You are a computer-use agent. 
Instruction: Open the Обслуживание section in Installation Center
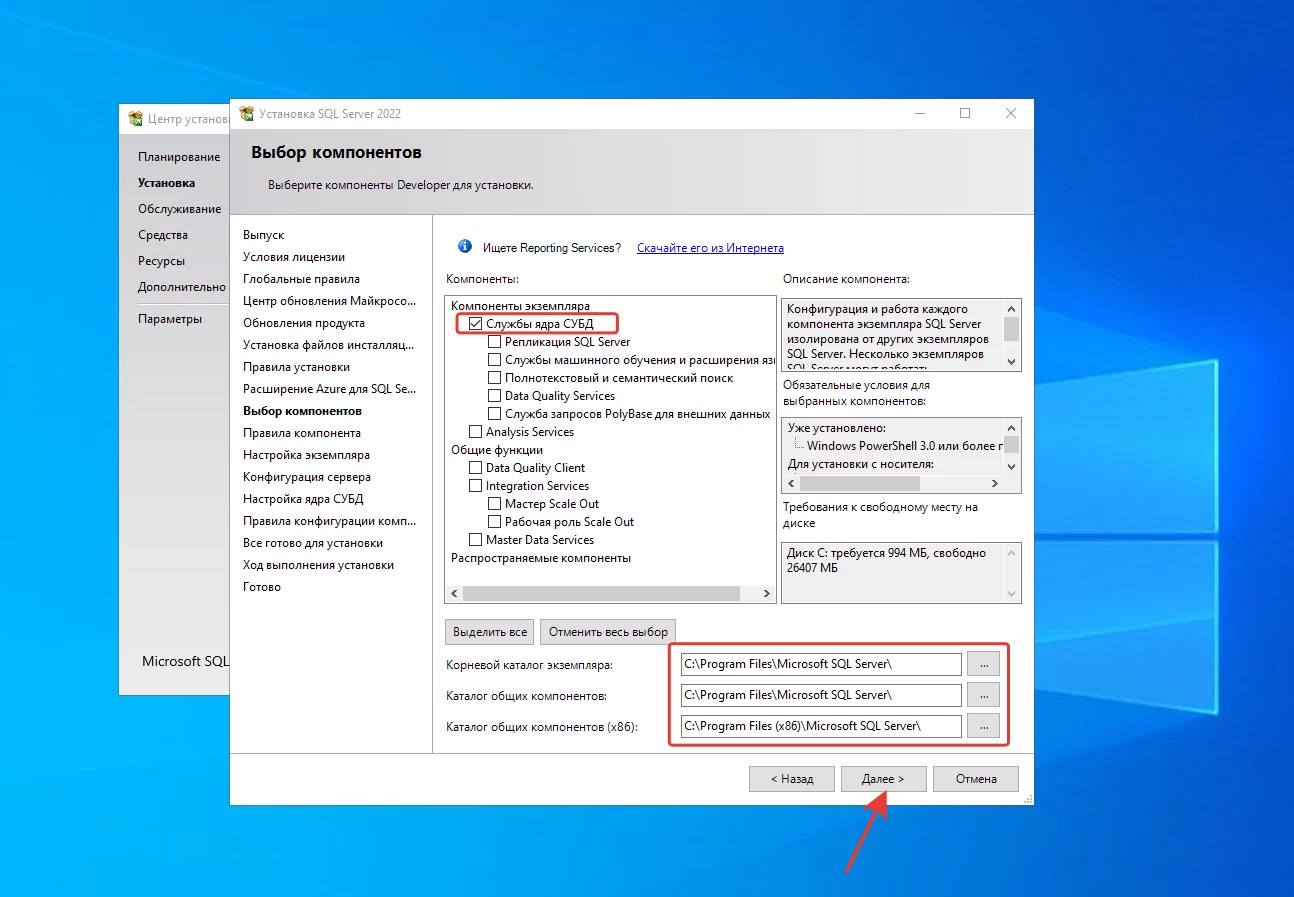[179, 209]
